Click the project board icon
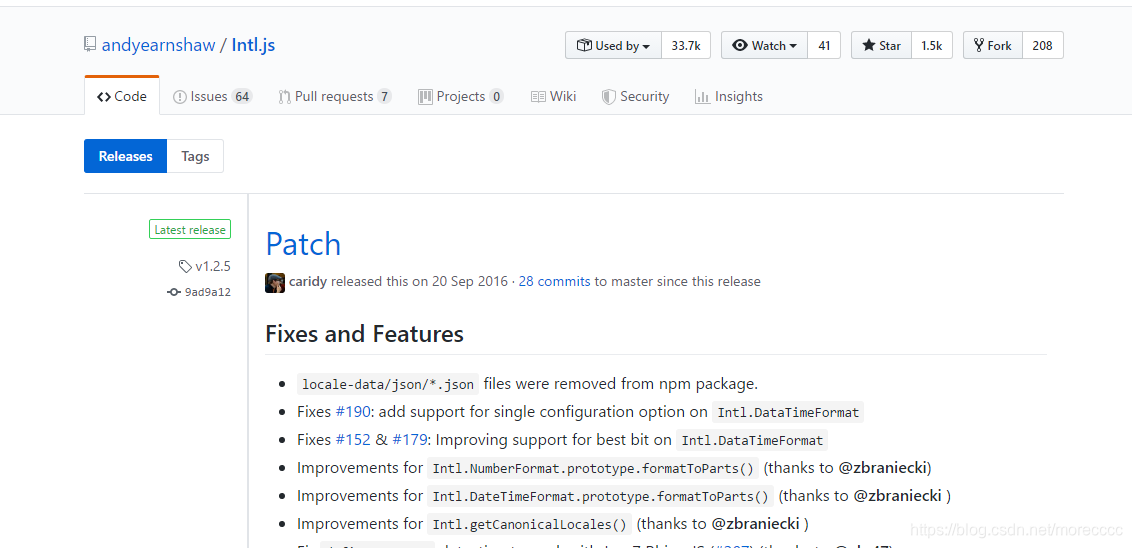 (425, 97)
